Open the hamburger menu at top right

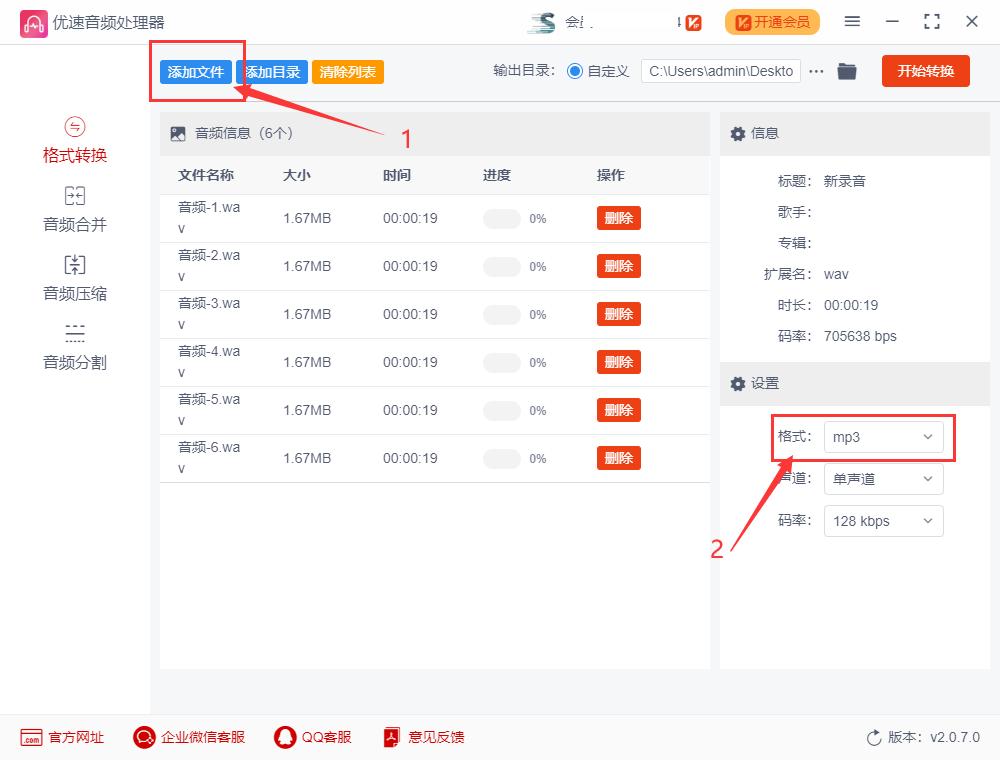852,22
